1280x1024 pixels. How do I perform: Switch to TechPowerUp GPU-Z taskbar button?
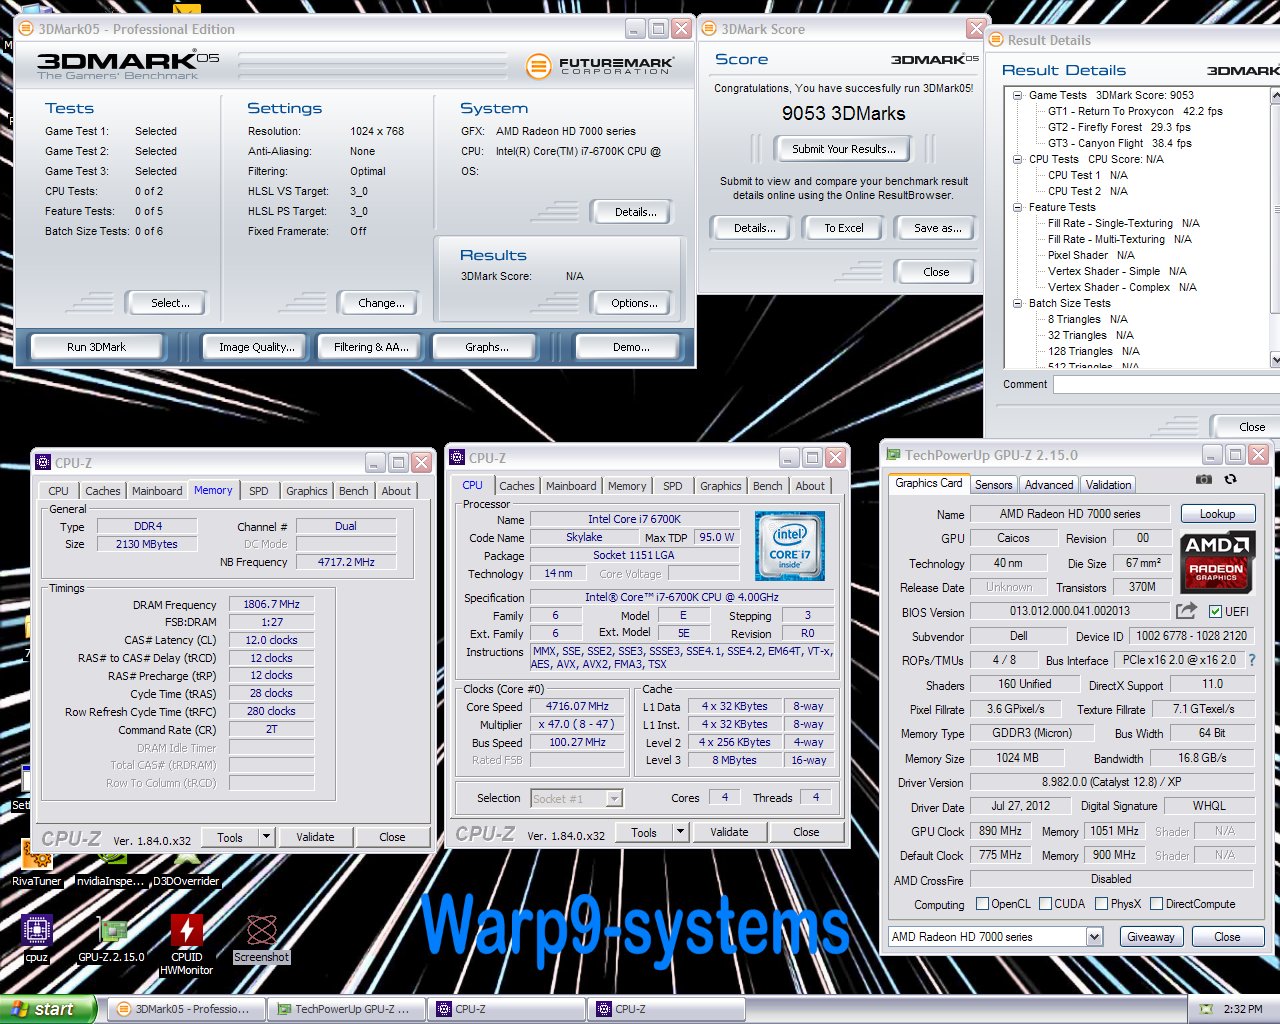[x=345, y=1009]
